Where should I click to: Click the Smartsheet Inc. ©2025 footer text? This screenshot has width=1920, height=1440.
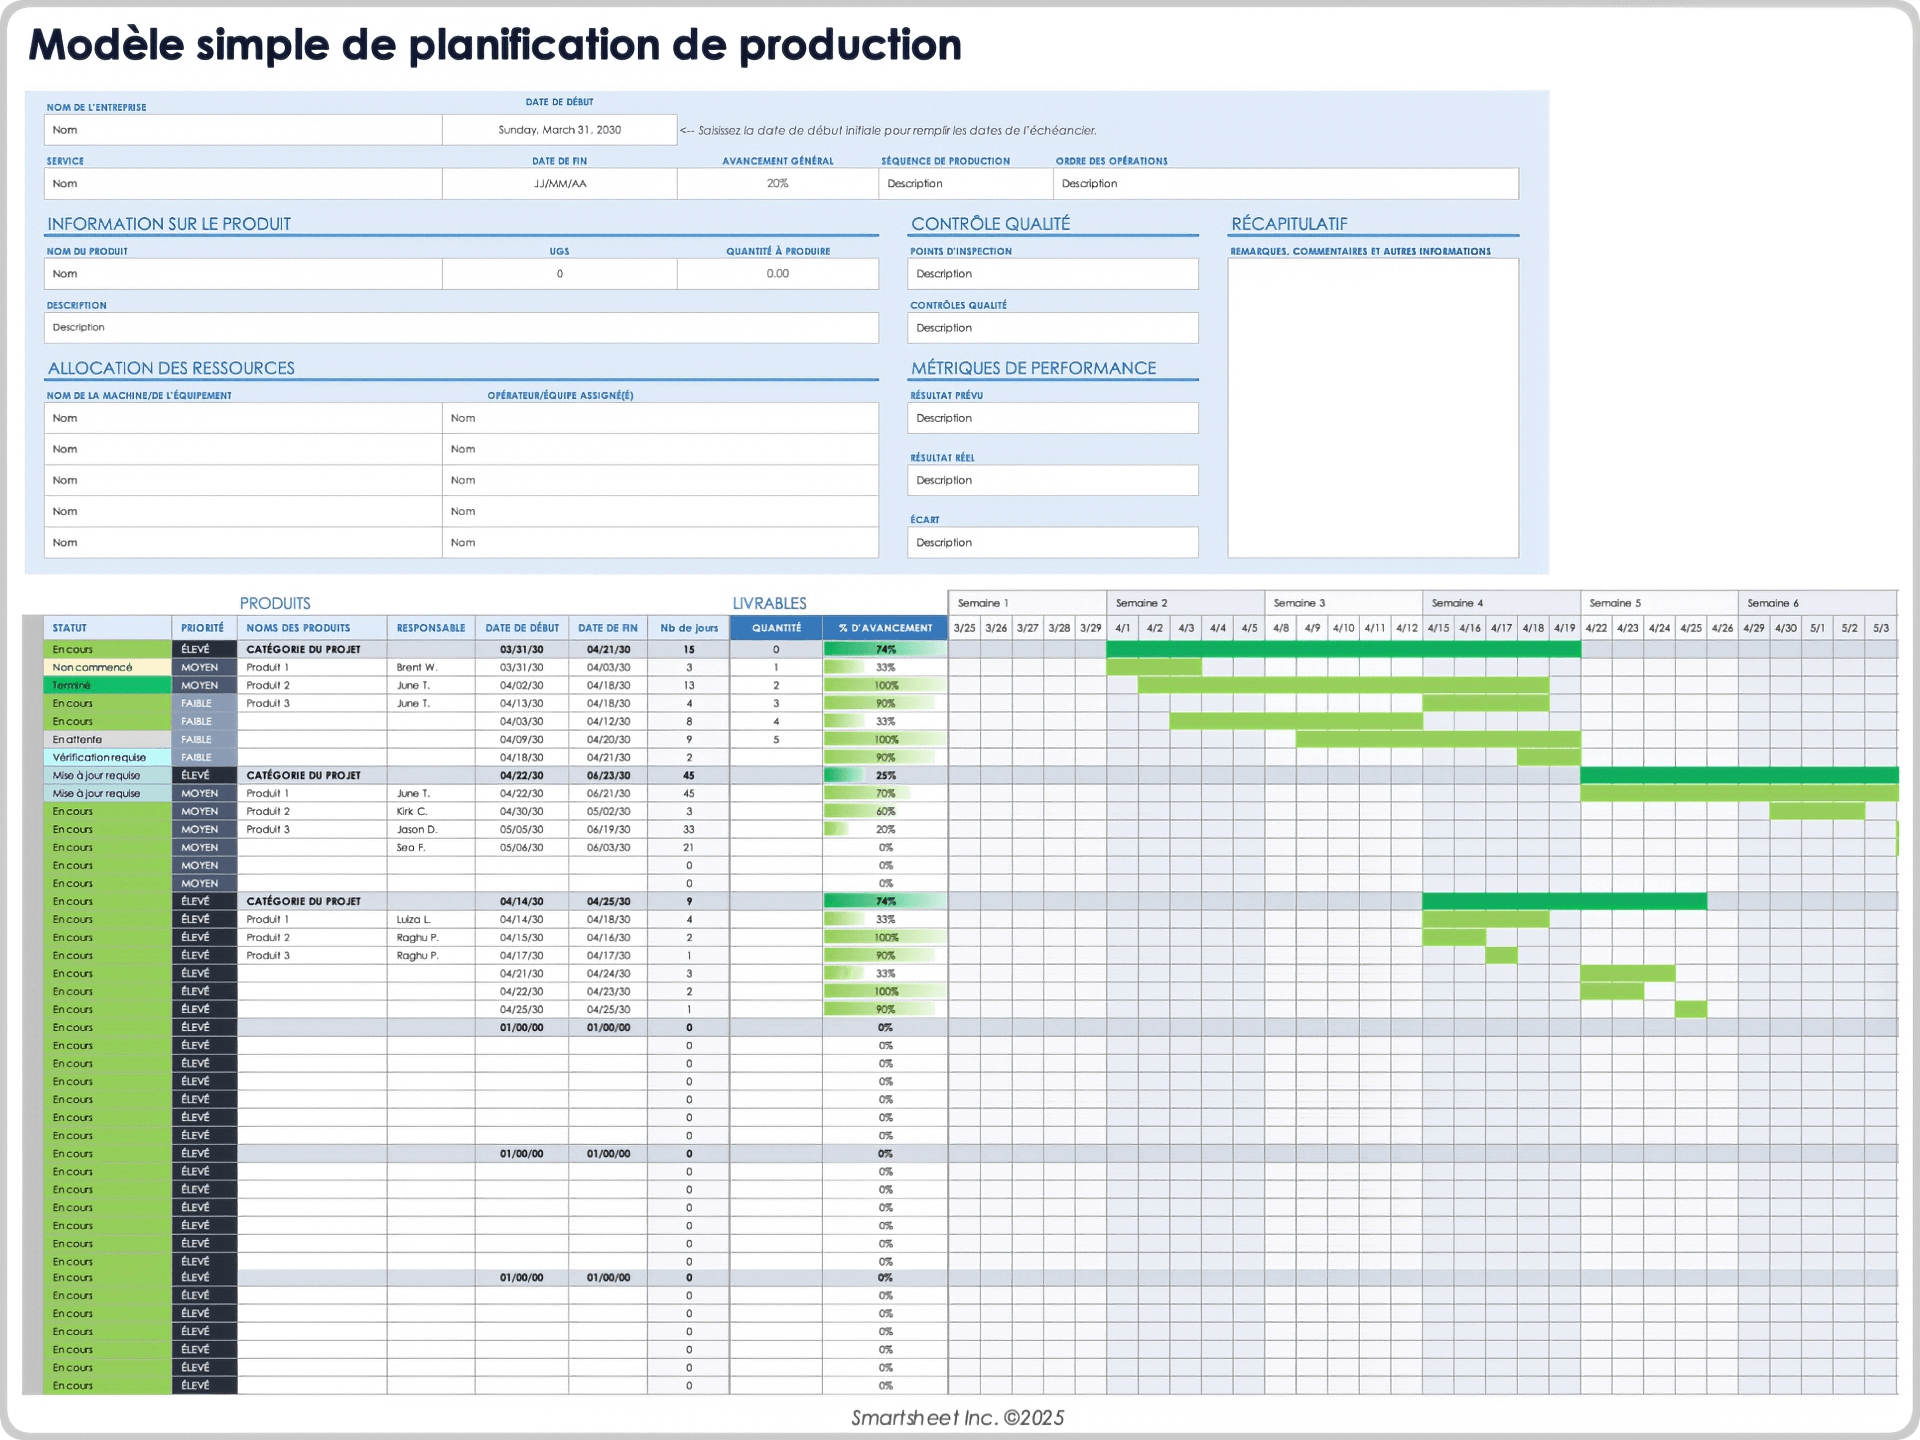pos(957,1417)
